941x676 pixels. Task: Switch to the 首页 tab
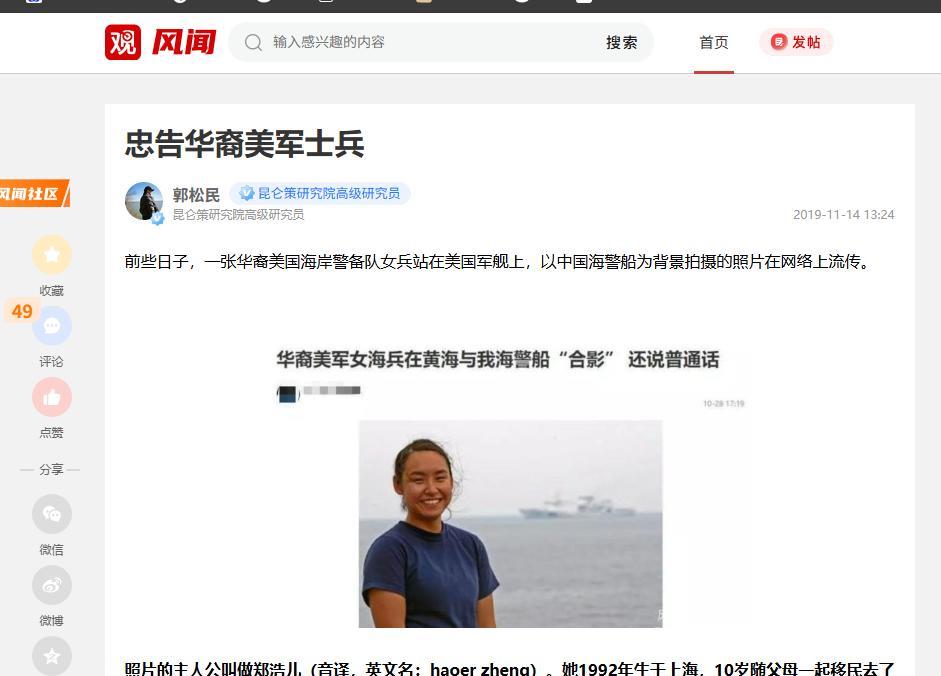[714, 43]
